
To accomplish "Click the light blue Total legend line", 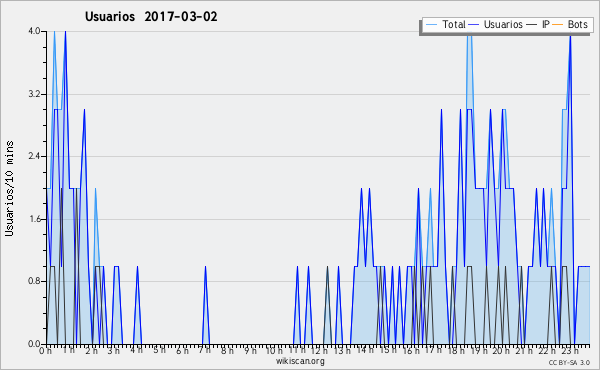I will point(431,25).
